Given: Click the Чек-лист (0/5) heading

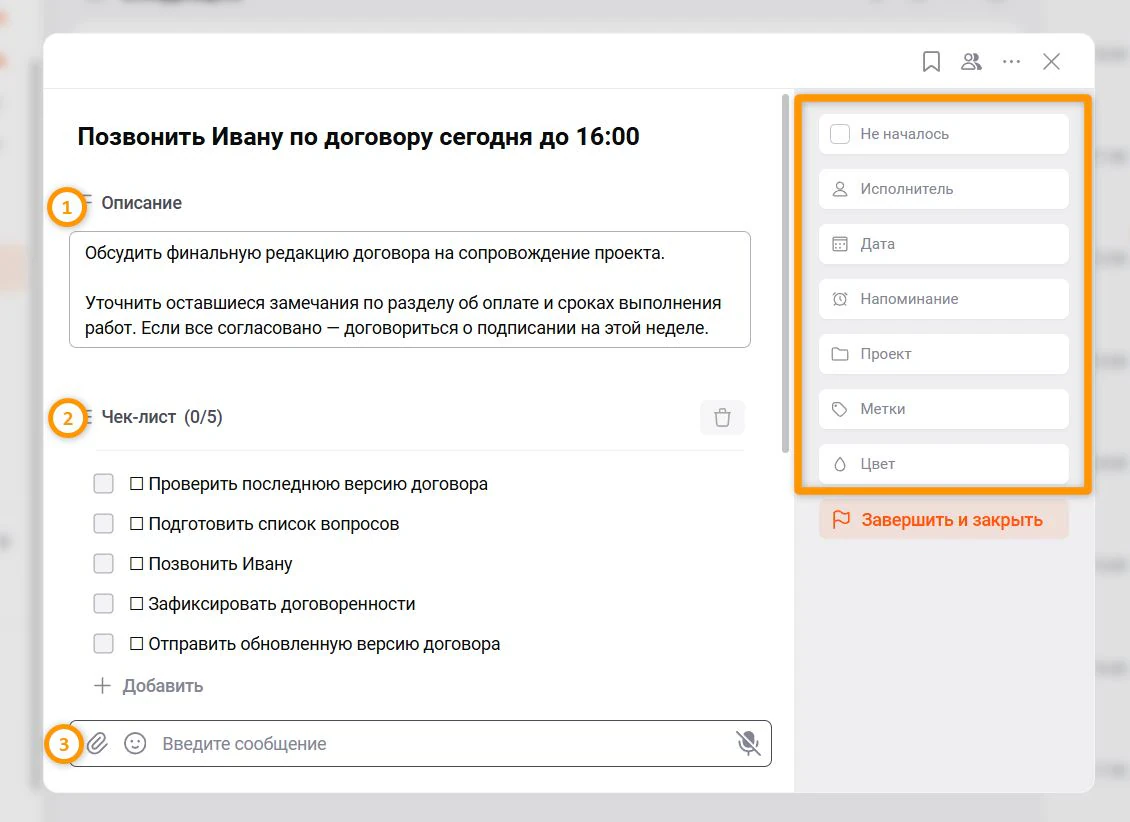Looking at the screenshot, I should [x=162, y=417].
